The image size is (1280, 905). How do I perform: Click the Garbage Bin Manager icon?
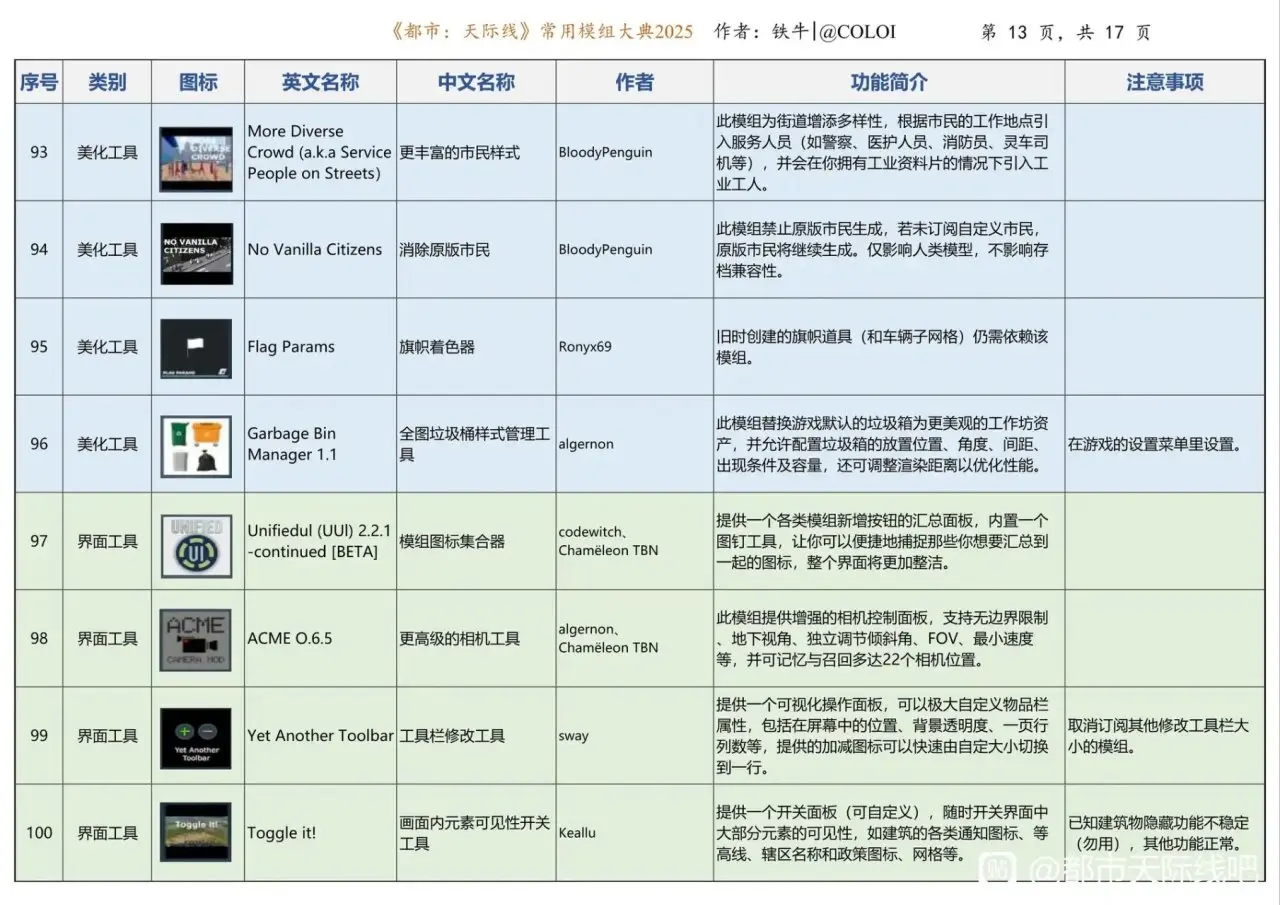(196, 444)
